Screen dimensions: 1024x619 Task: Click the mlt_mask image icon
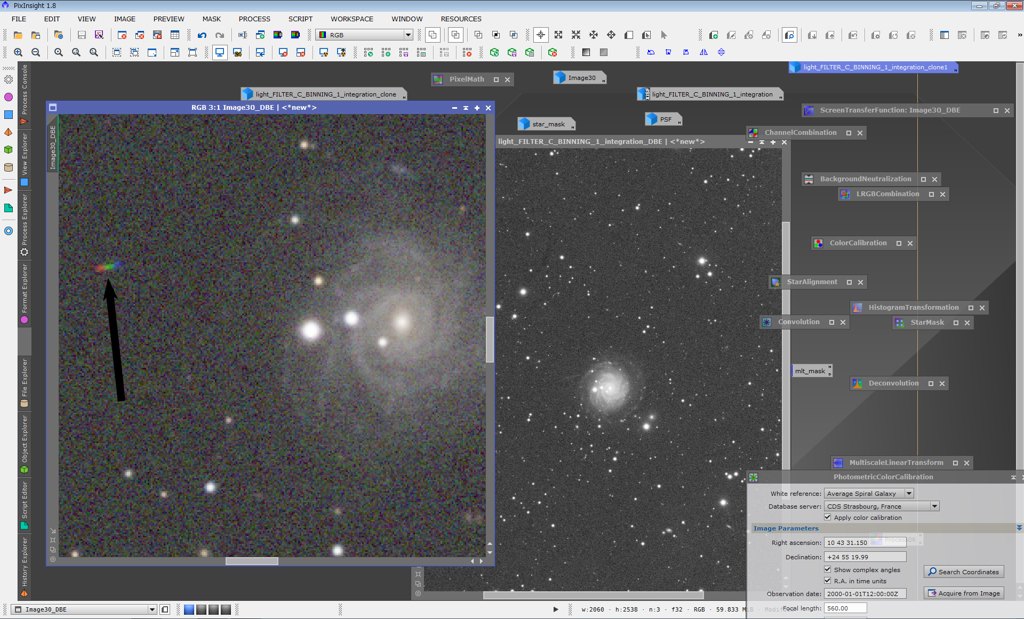pos(812,371)
